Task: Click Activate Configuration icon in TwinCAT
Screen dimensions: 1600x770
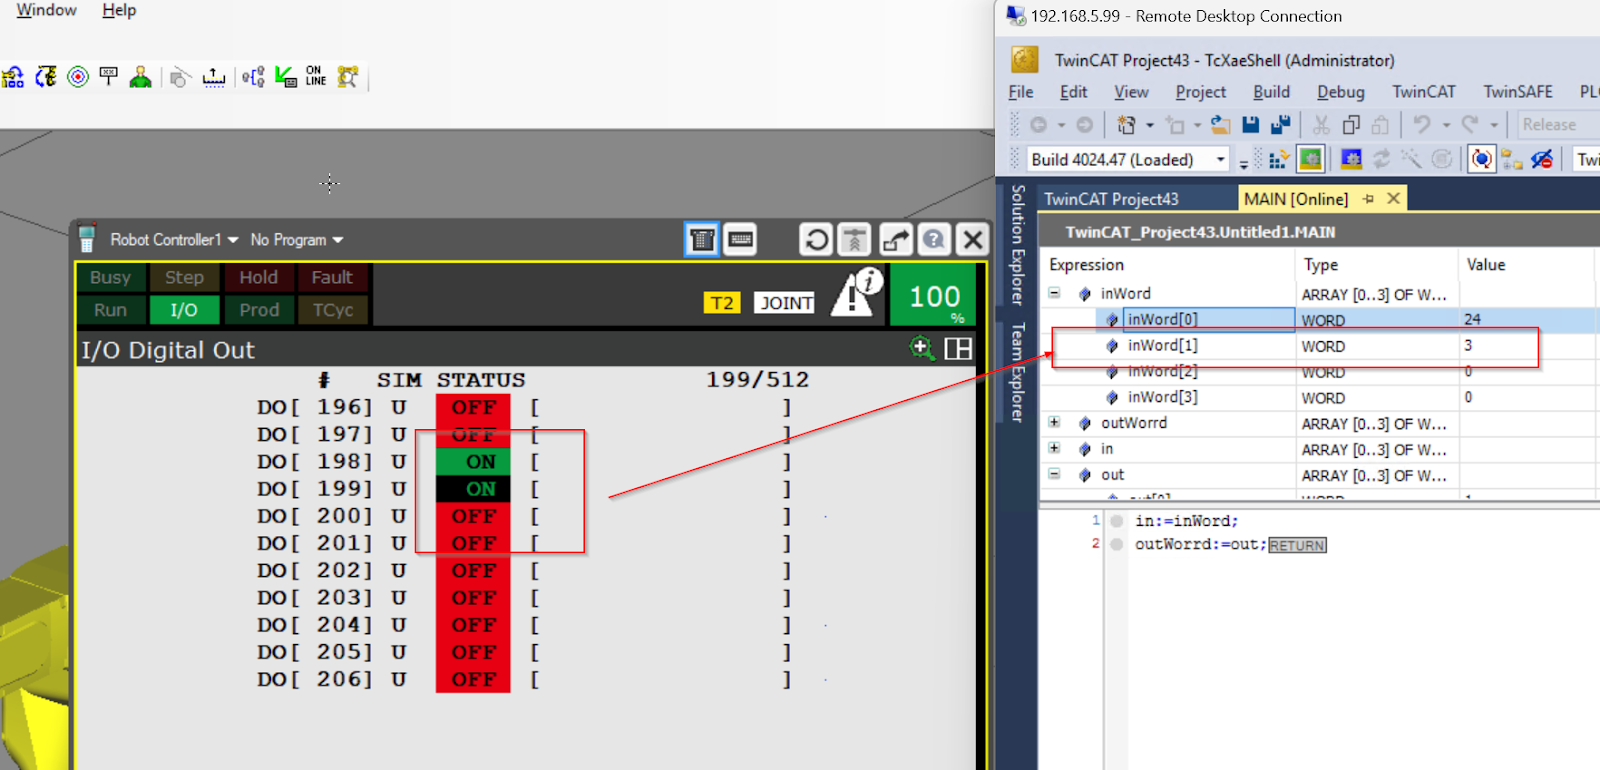Action: tap(1278, 159)
